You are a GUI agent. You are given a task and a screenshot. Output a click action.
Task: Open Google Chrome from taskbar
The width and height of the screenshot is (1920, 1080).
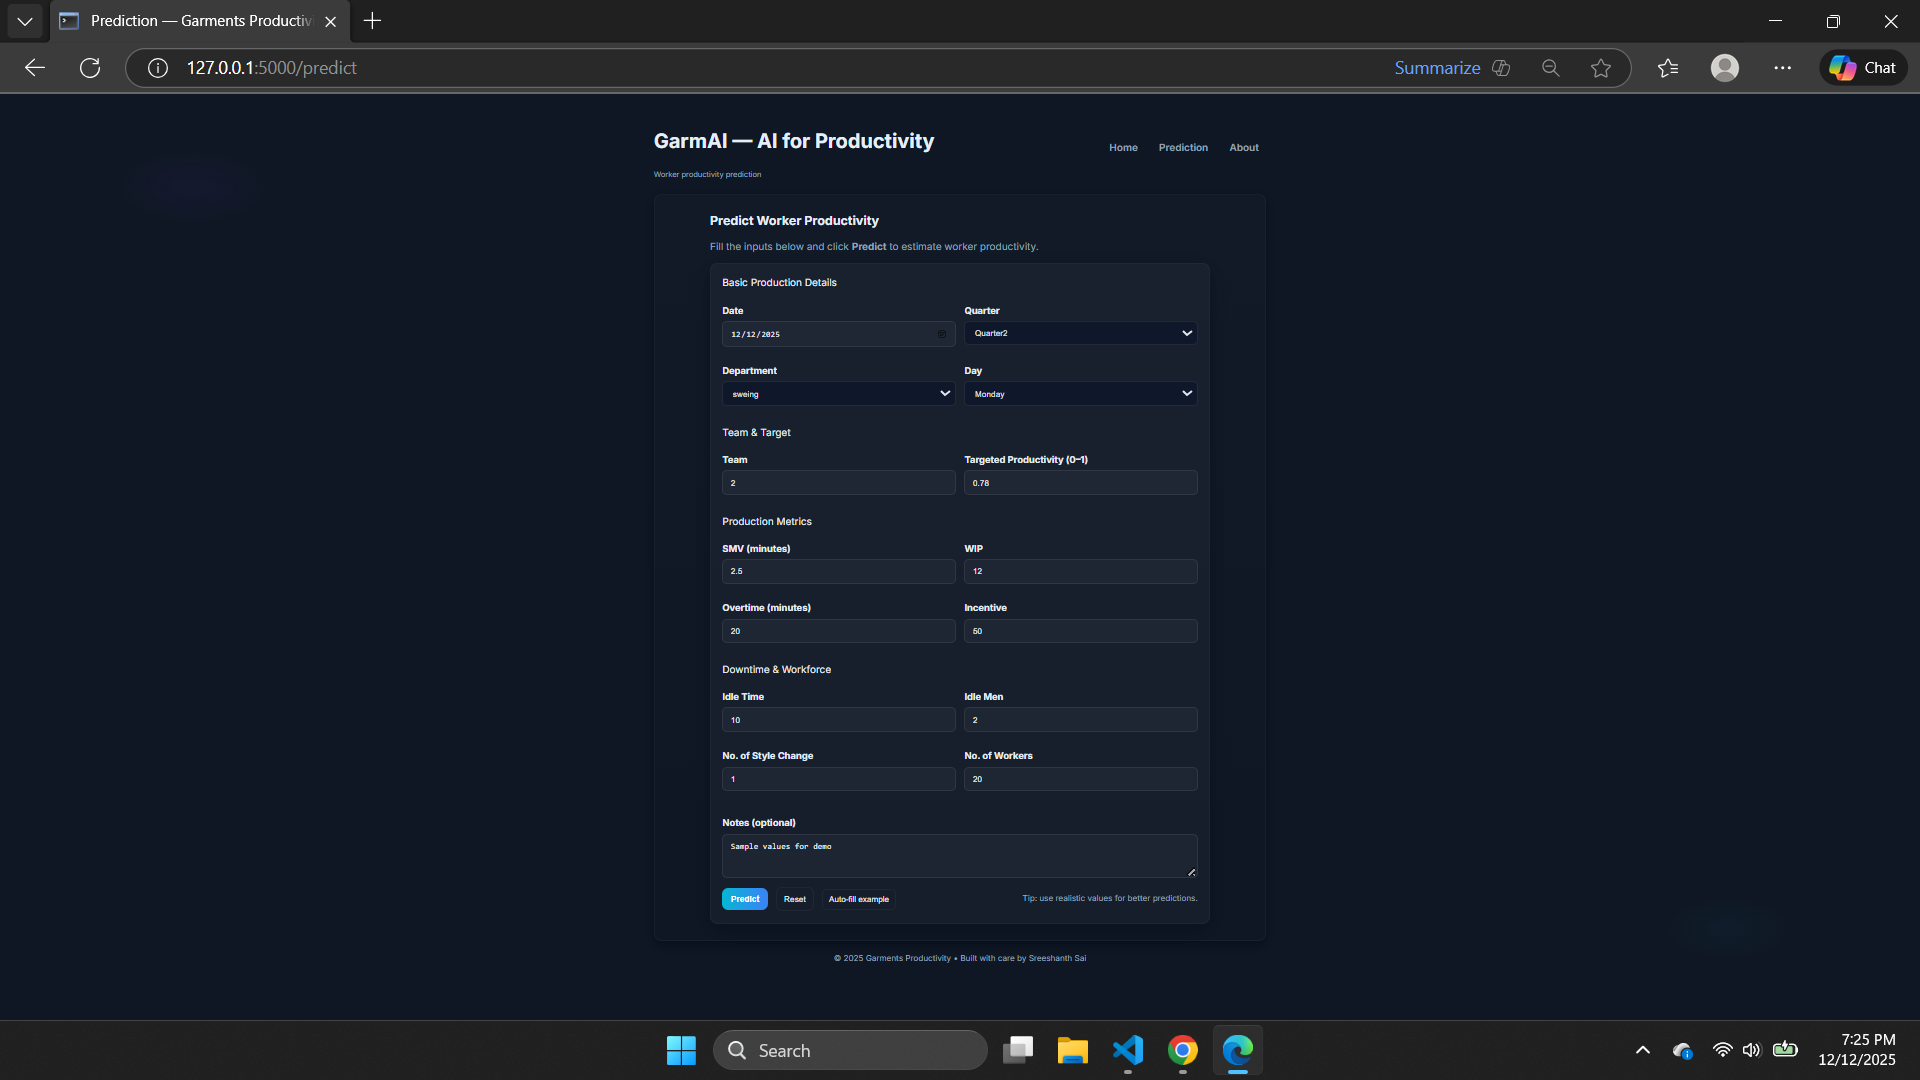[x=1183, y=1050]
